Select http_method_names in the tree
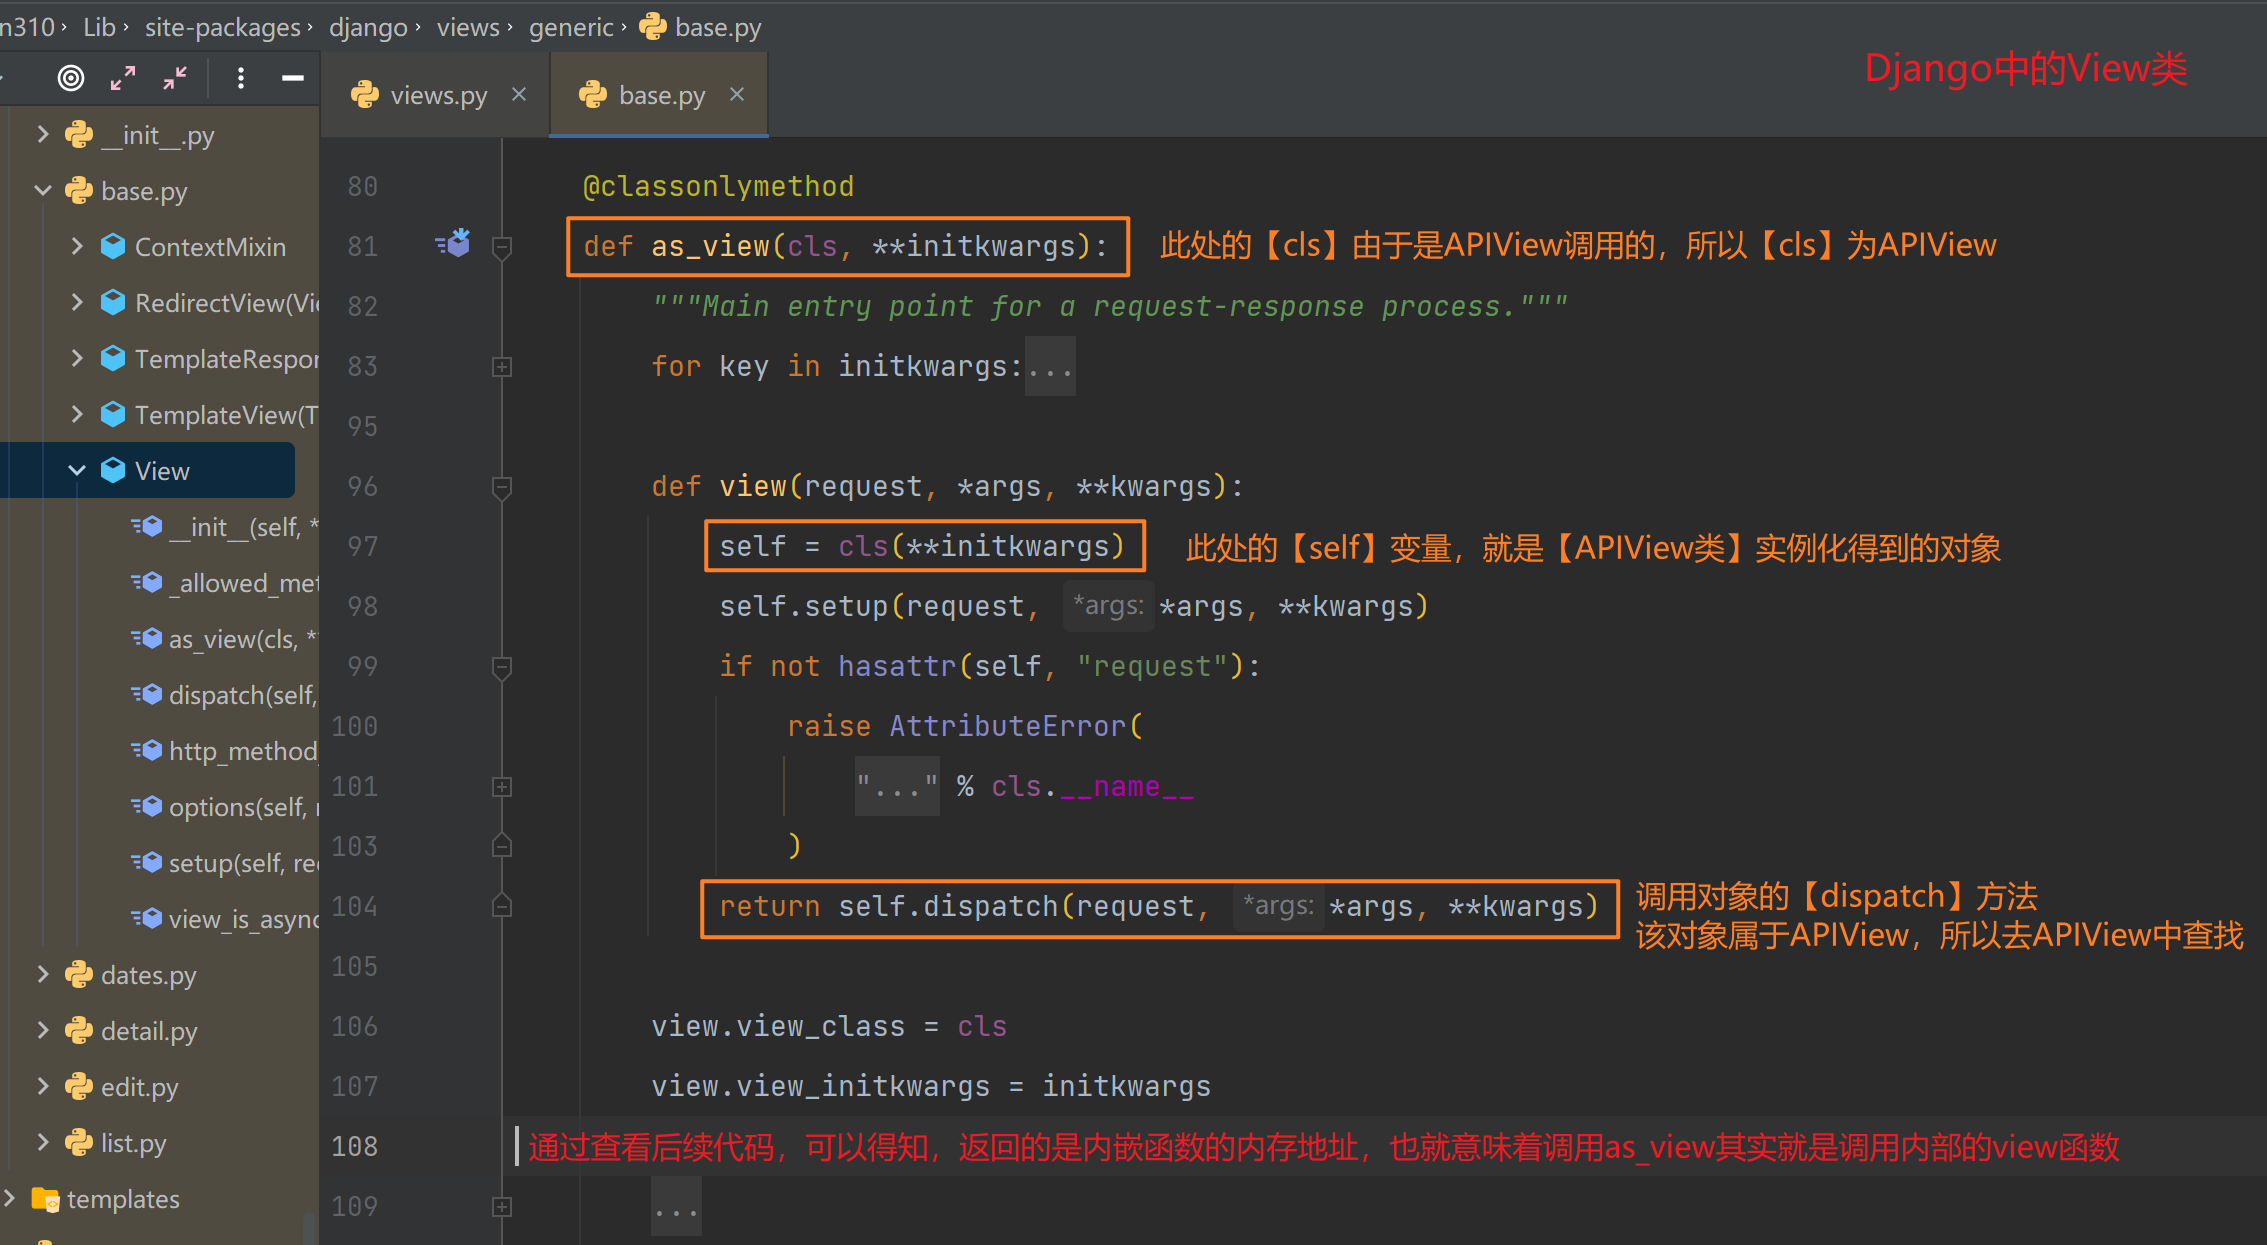Screen dimensions: 2267x1245 (243, 751)
